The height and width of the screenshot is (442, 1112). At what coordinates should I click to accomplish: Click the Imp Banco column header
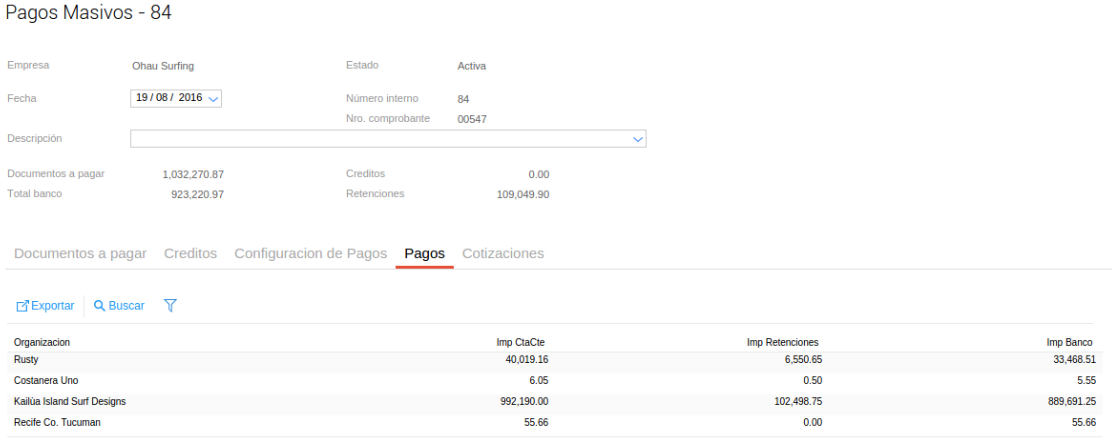(1069, 342)
